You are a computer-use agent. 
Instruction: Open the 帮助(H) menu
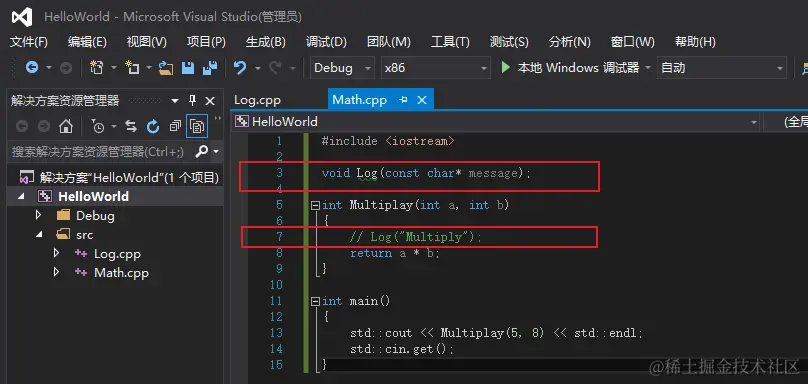[x=695, y=42]
